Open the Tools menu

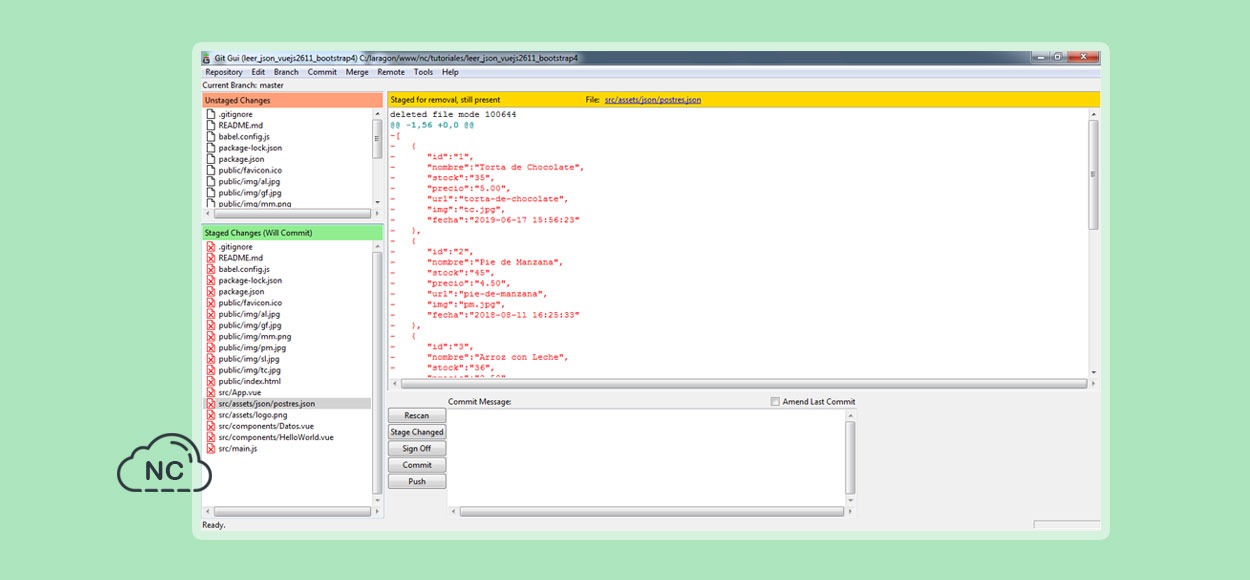tap(423, 72)
